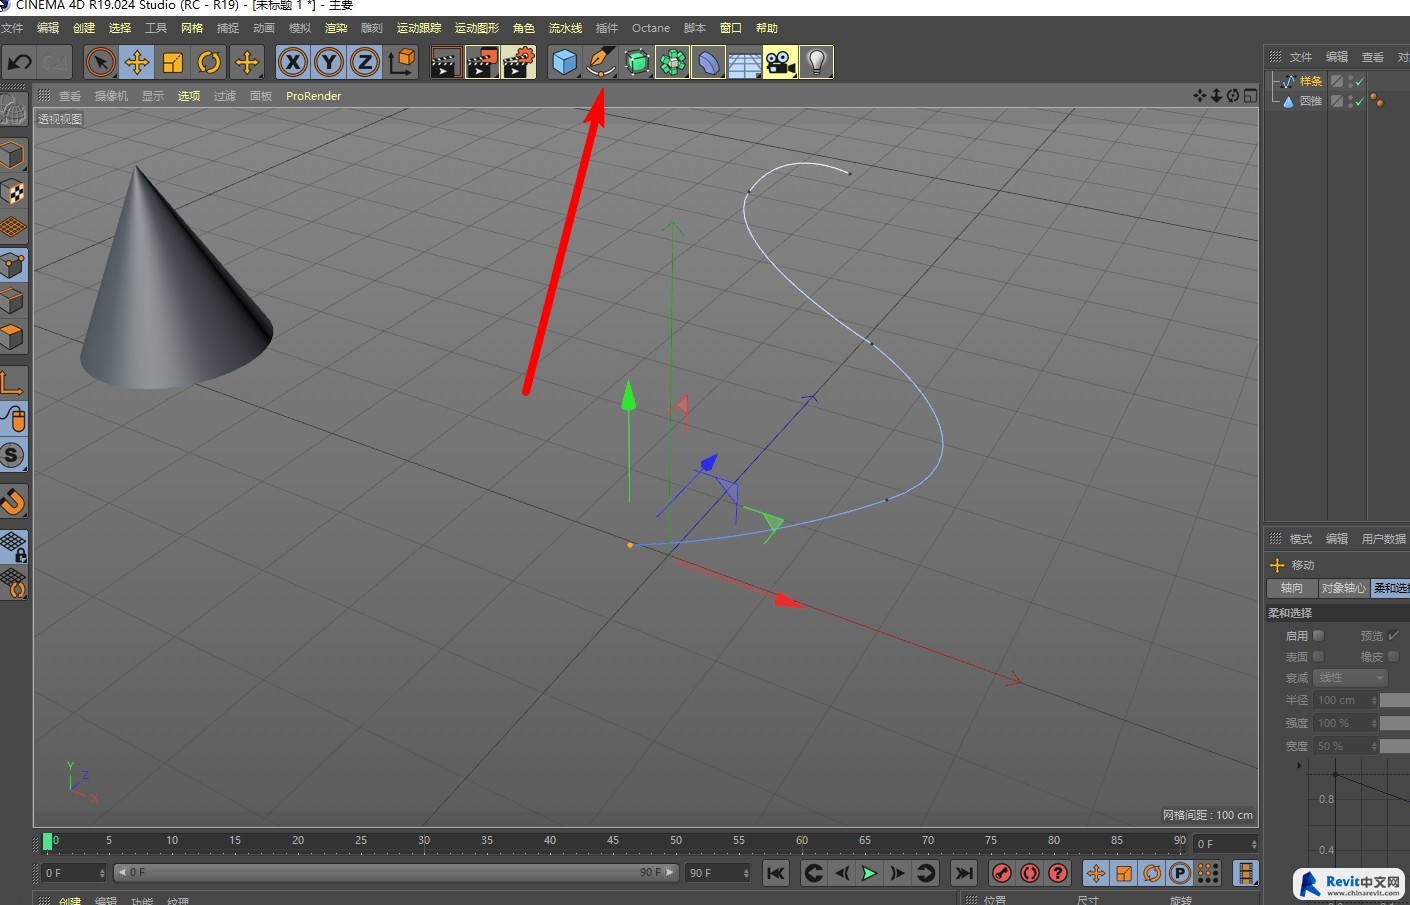Toggle the 预览 checkbox
Screen dimensions: 1410x905
1393,635
